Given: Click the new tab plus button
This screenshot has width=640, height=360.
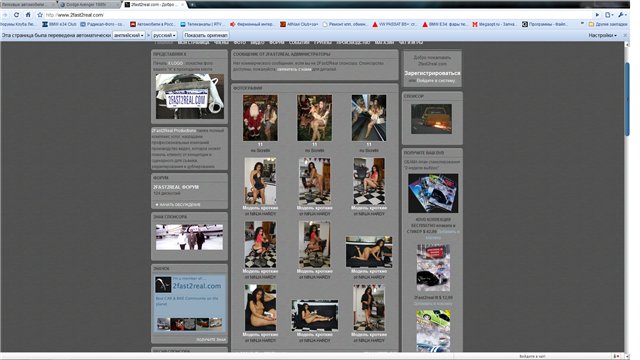Looking at the screenshot, I should [192, 4].
